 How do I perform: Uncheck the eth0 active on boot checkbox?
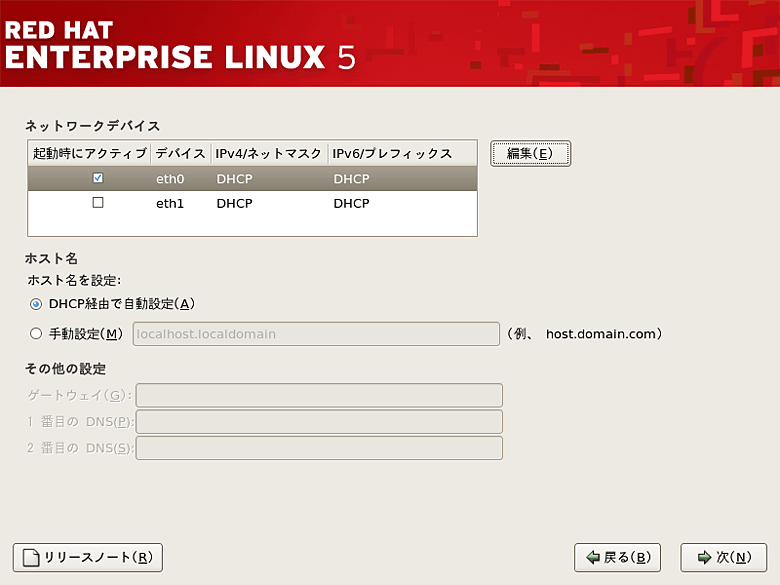[x=97, y=179]
